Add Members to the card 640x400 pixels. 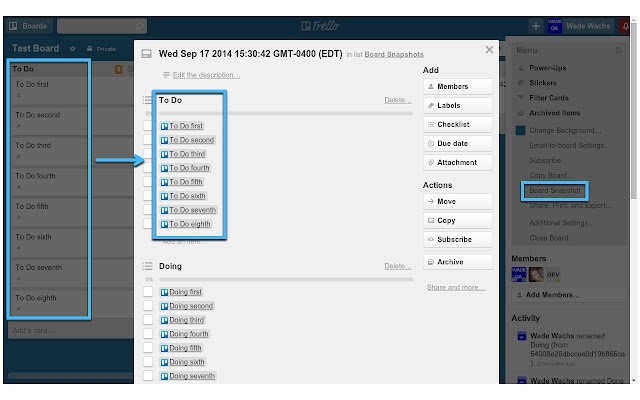[x=458, y=87]
